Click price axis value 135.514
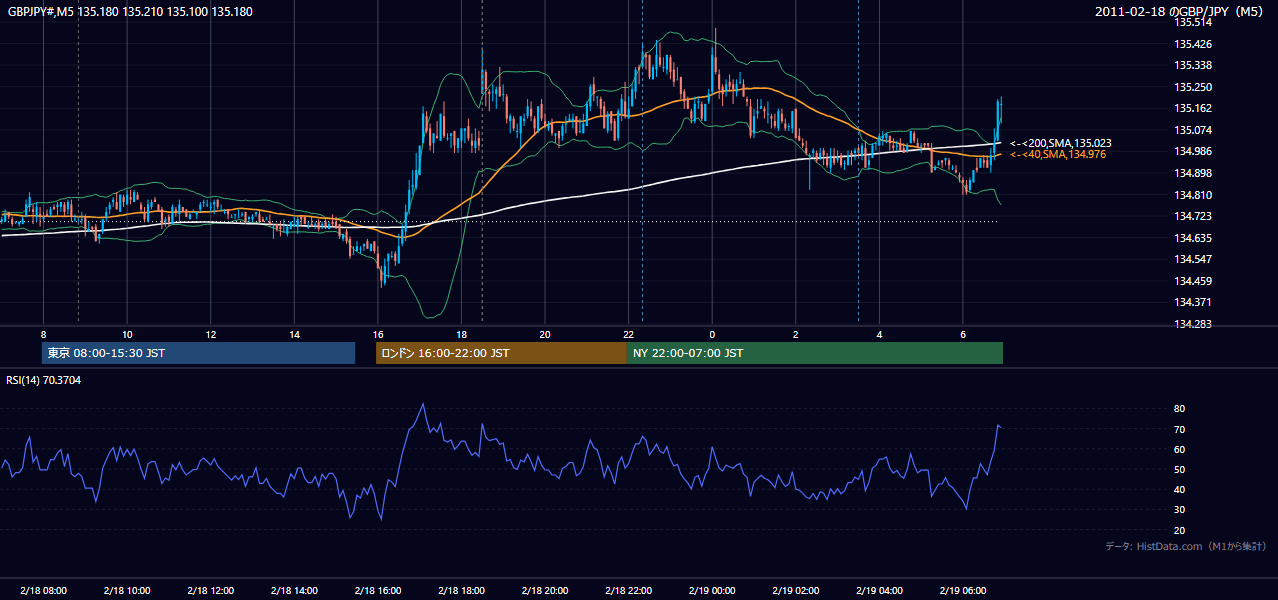 [x=1192, y=22]
